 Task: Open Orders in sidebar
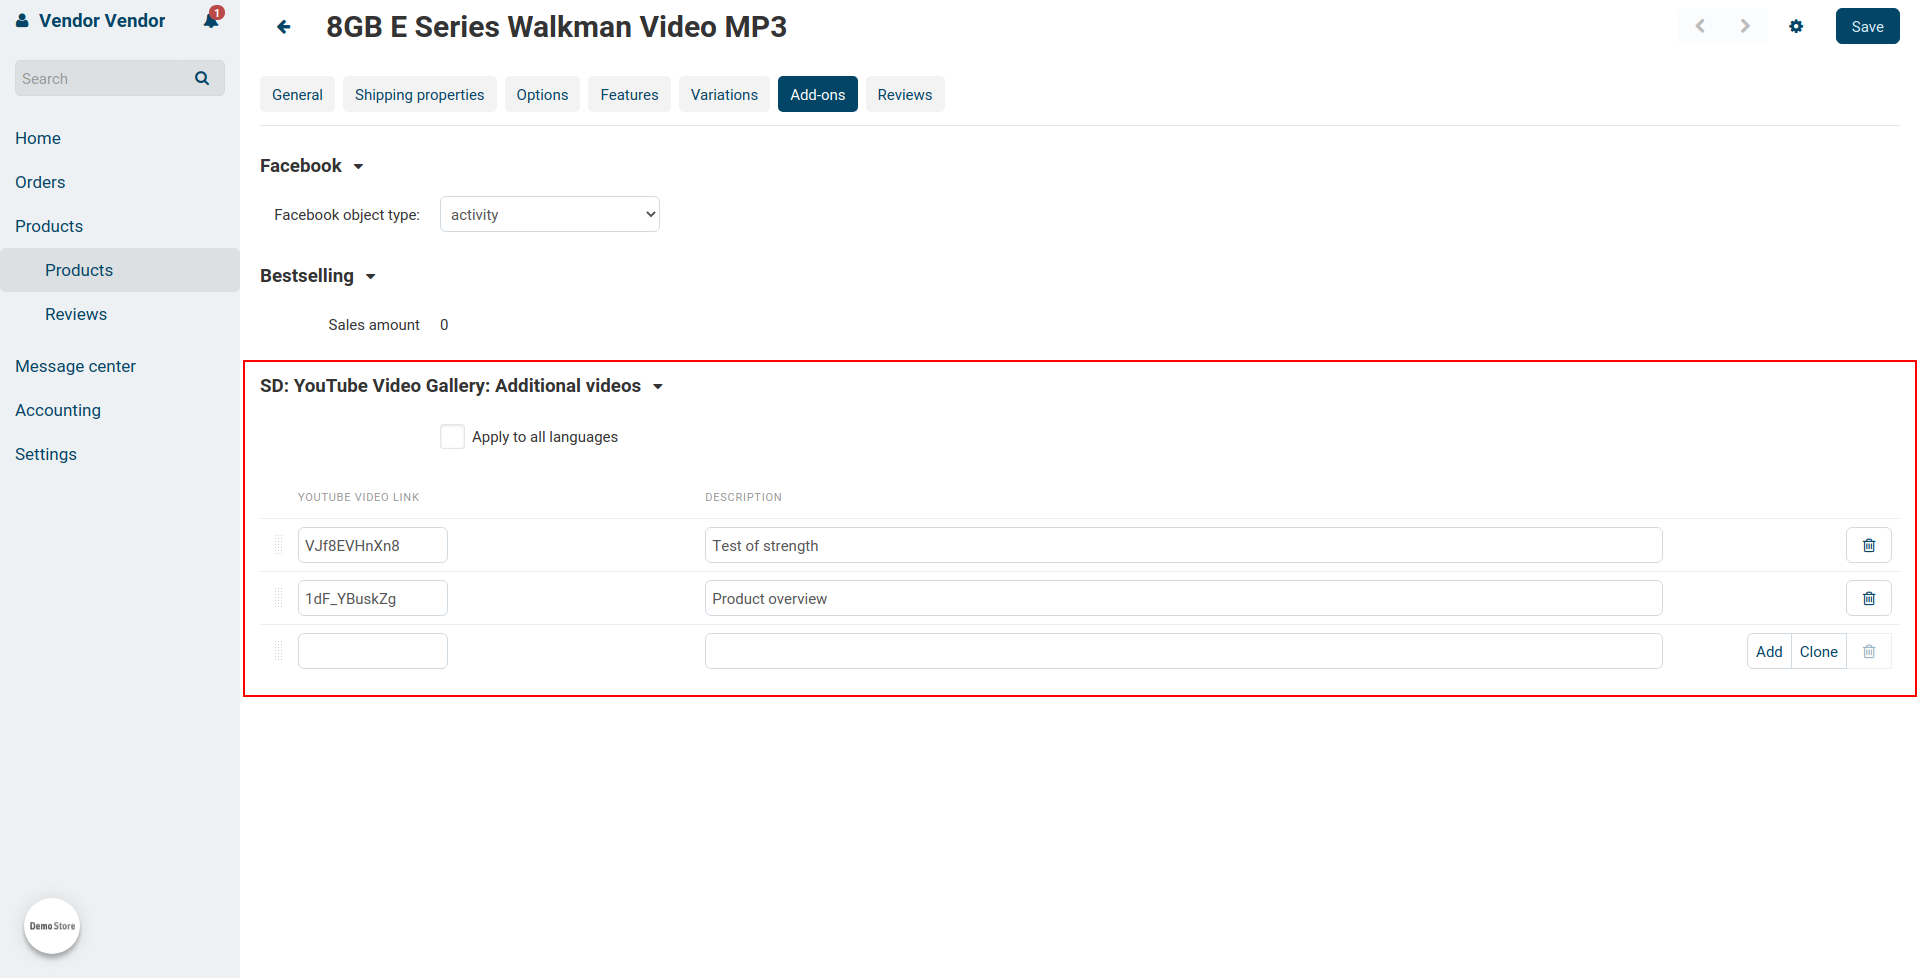pyautogui.click(x=40, y=182)
